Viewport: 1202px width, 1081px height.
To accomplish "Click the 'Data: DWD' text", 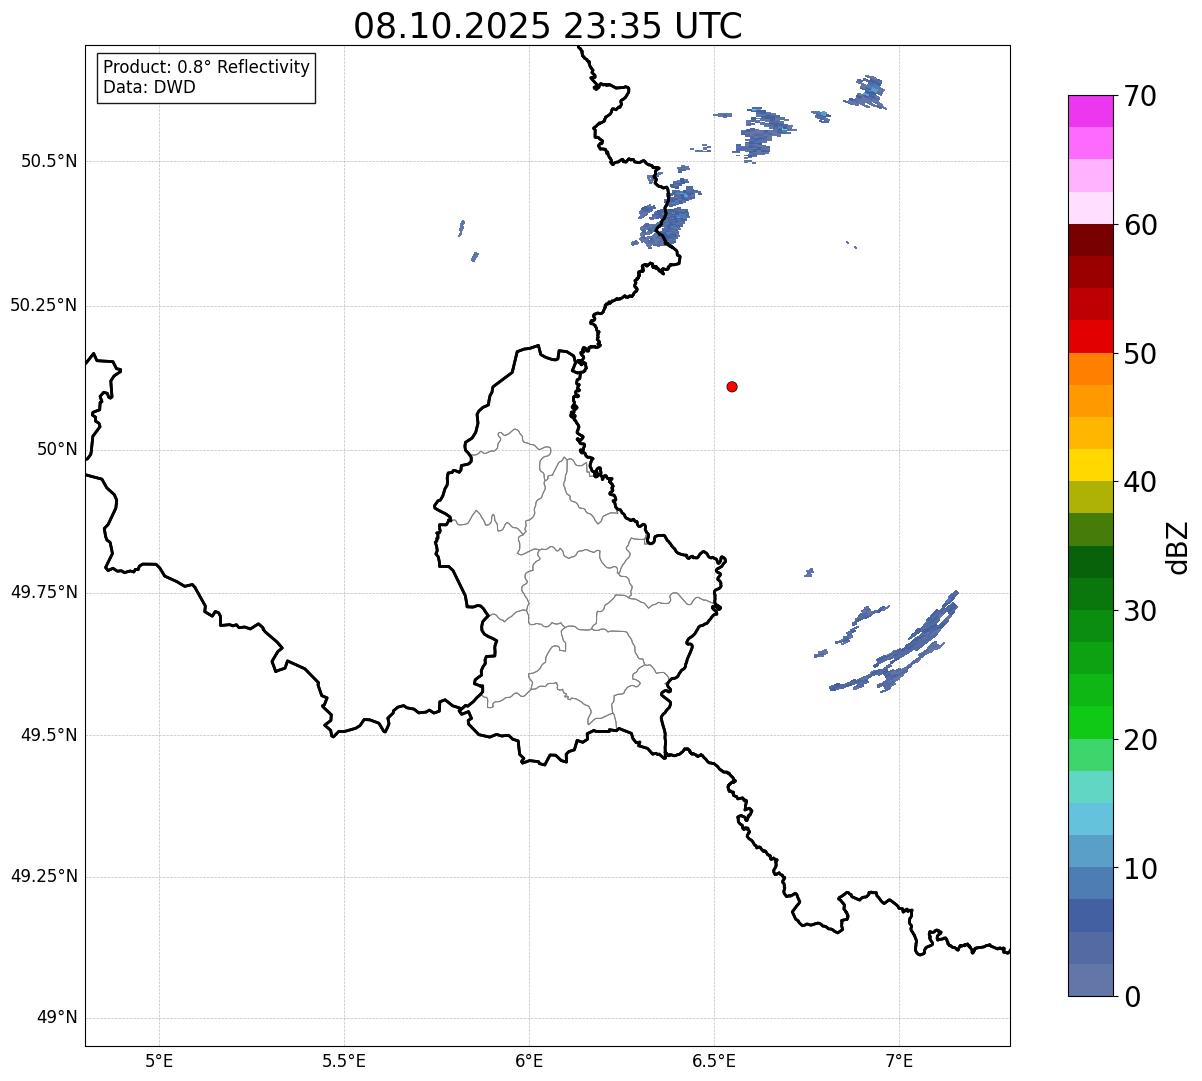I will (149, 87).
